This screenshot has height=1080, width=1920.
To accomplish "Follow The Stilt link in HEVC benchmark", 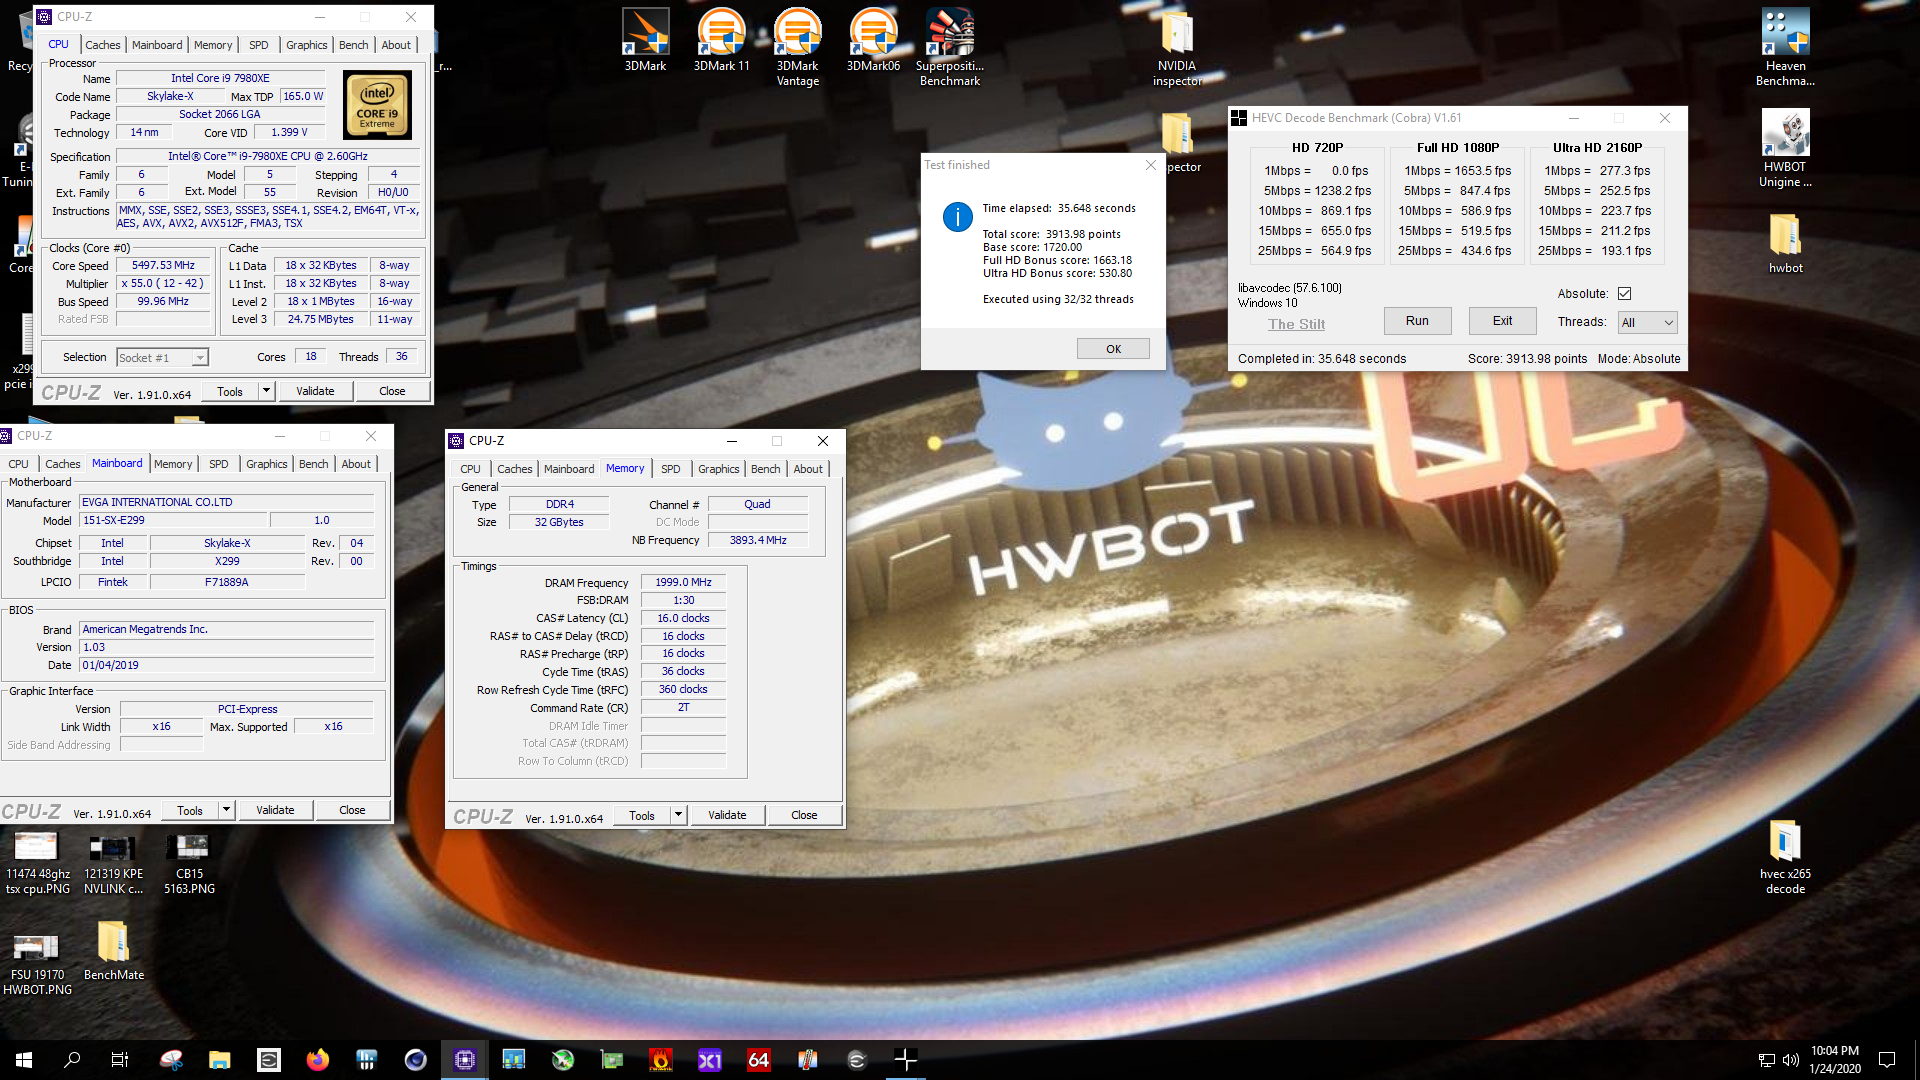I will coord(1296,324).
